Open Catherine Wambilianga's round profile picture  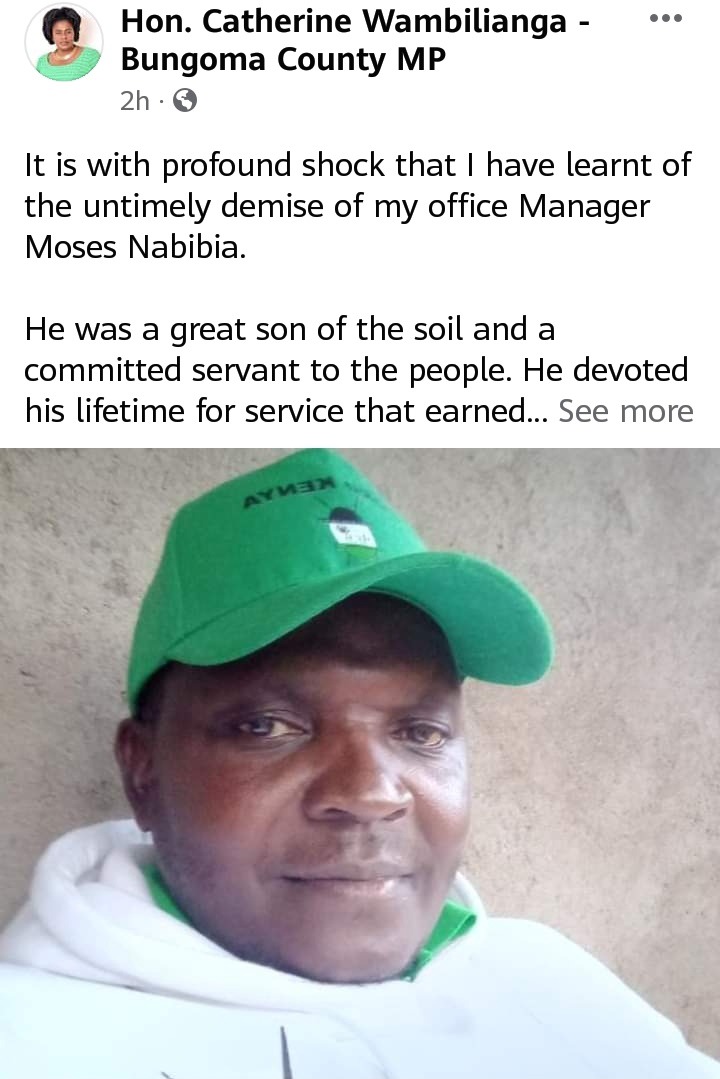[x=63, y=42]
